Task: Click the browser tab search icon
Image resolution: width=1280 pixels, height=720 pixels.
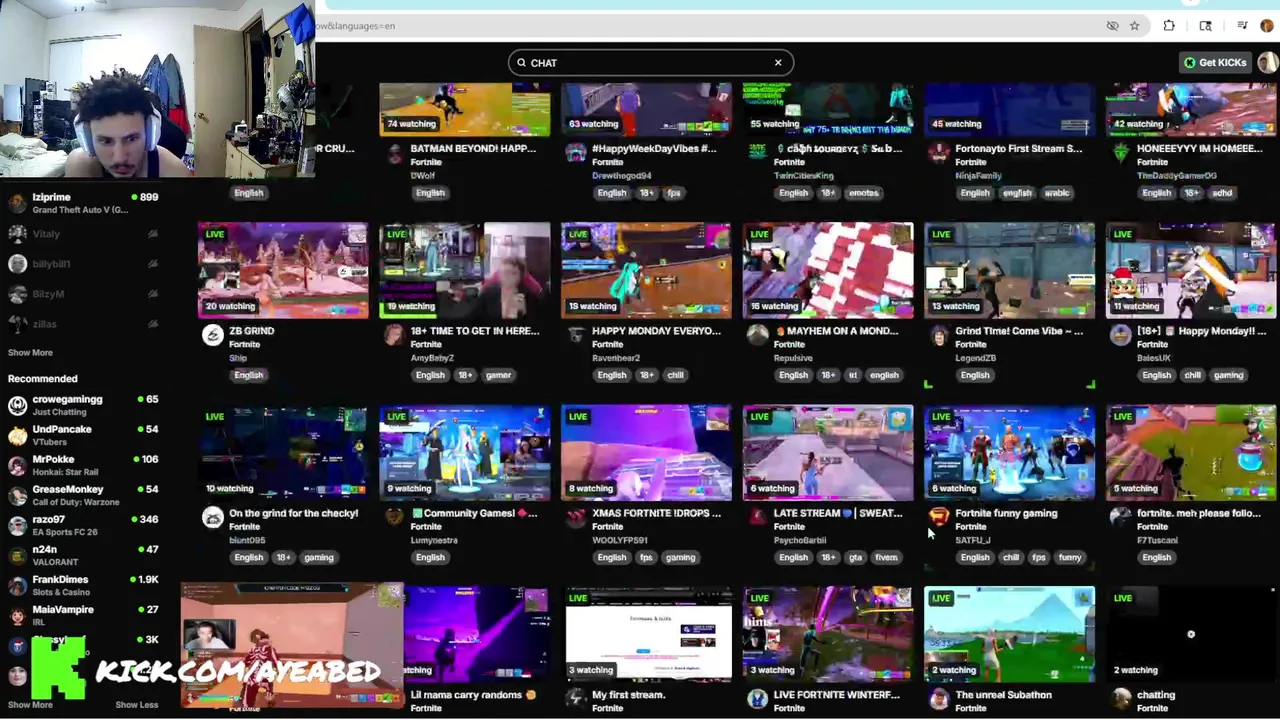Action: pos(1205,26)
